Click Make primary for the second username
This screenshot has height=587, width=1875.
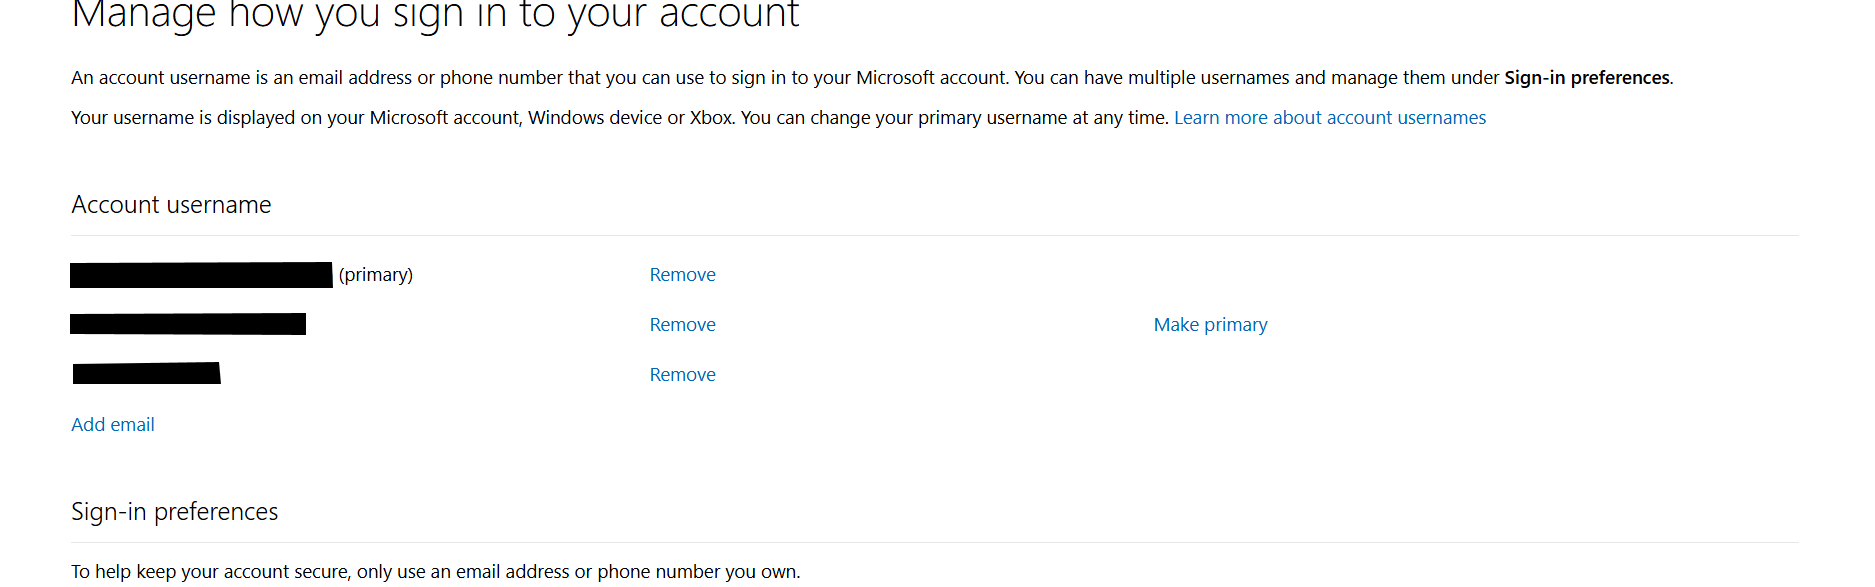(x=1210, y=325)
